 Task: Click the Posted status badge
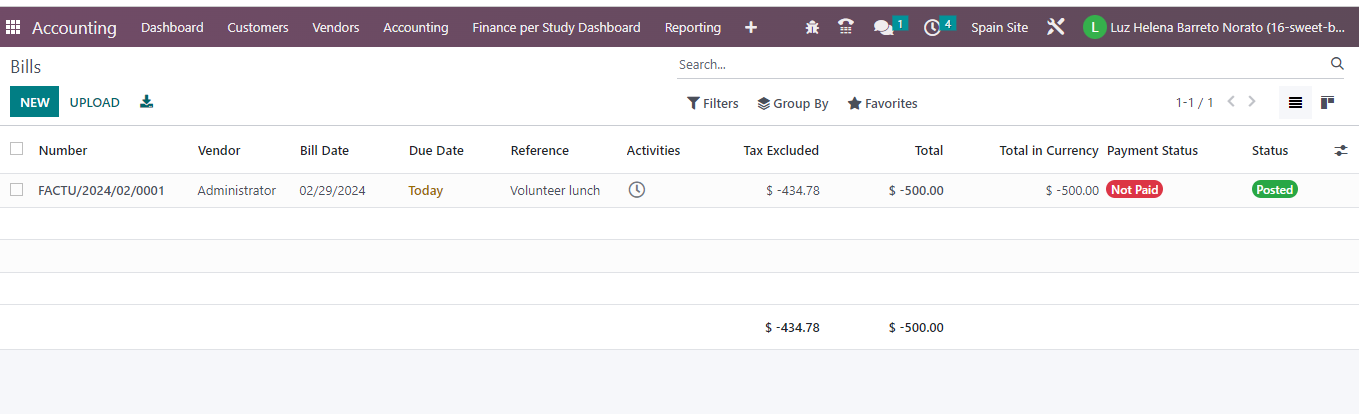pyautogui.click(x=1274, y=189)
